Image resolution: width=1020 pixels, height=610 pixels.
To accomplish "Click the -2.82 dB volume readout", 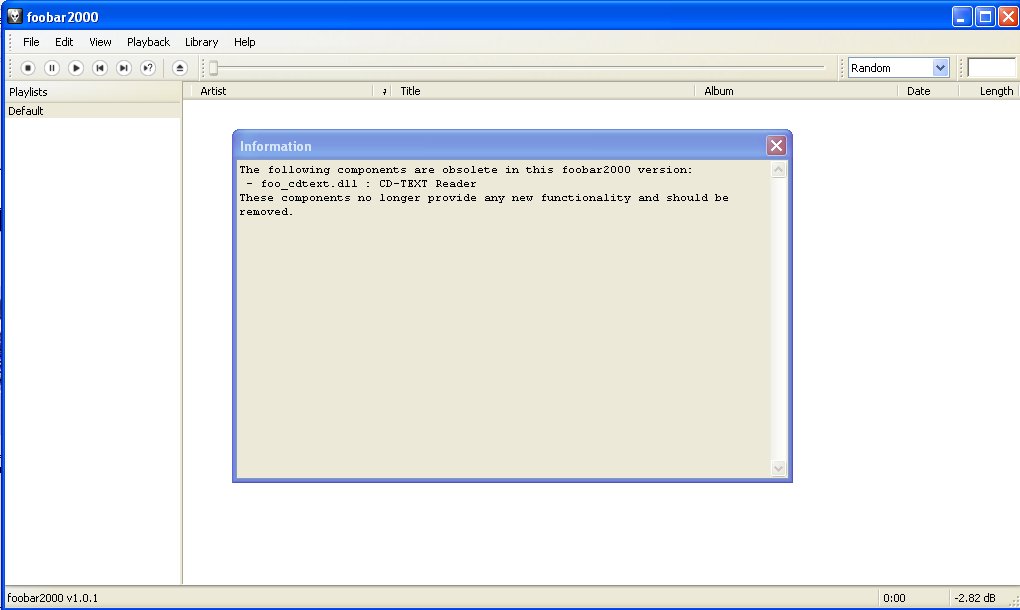I will [974, 598].
